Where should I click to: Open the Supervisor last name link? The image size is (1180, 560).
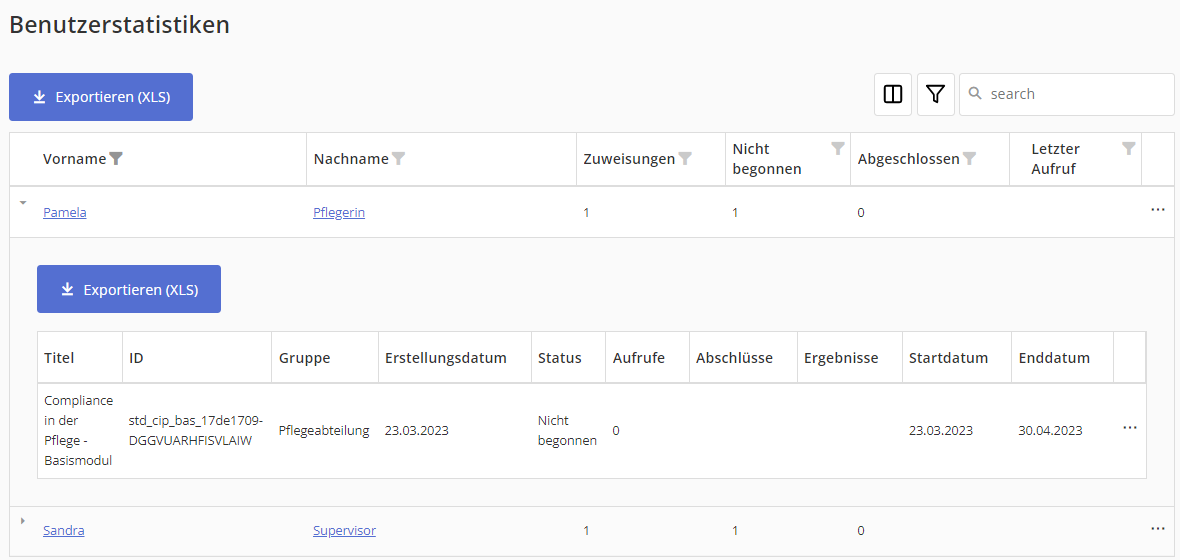point(344,530)
